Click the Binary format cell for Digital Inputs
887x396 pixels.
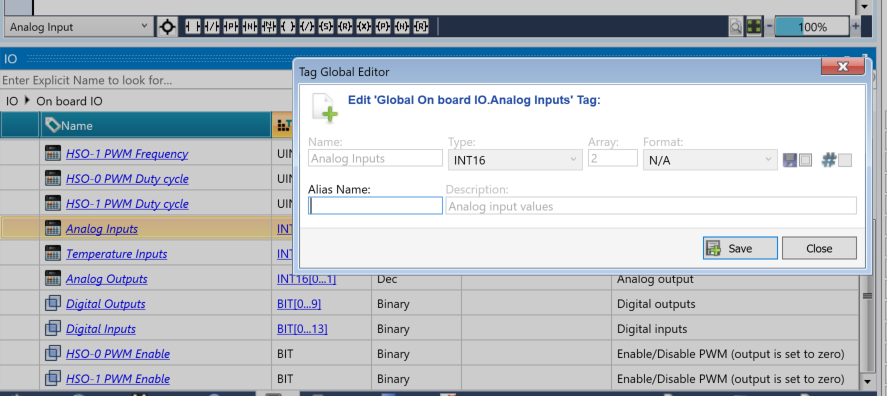pos(416,329)
